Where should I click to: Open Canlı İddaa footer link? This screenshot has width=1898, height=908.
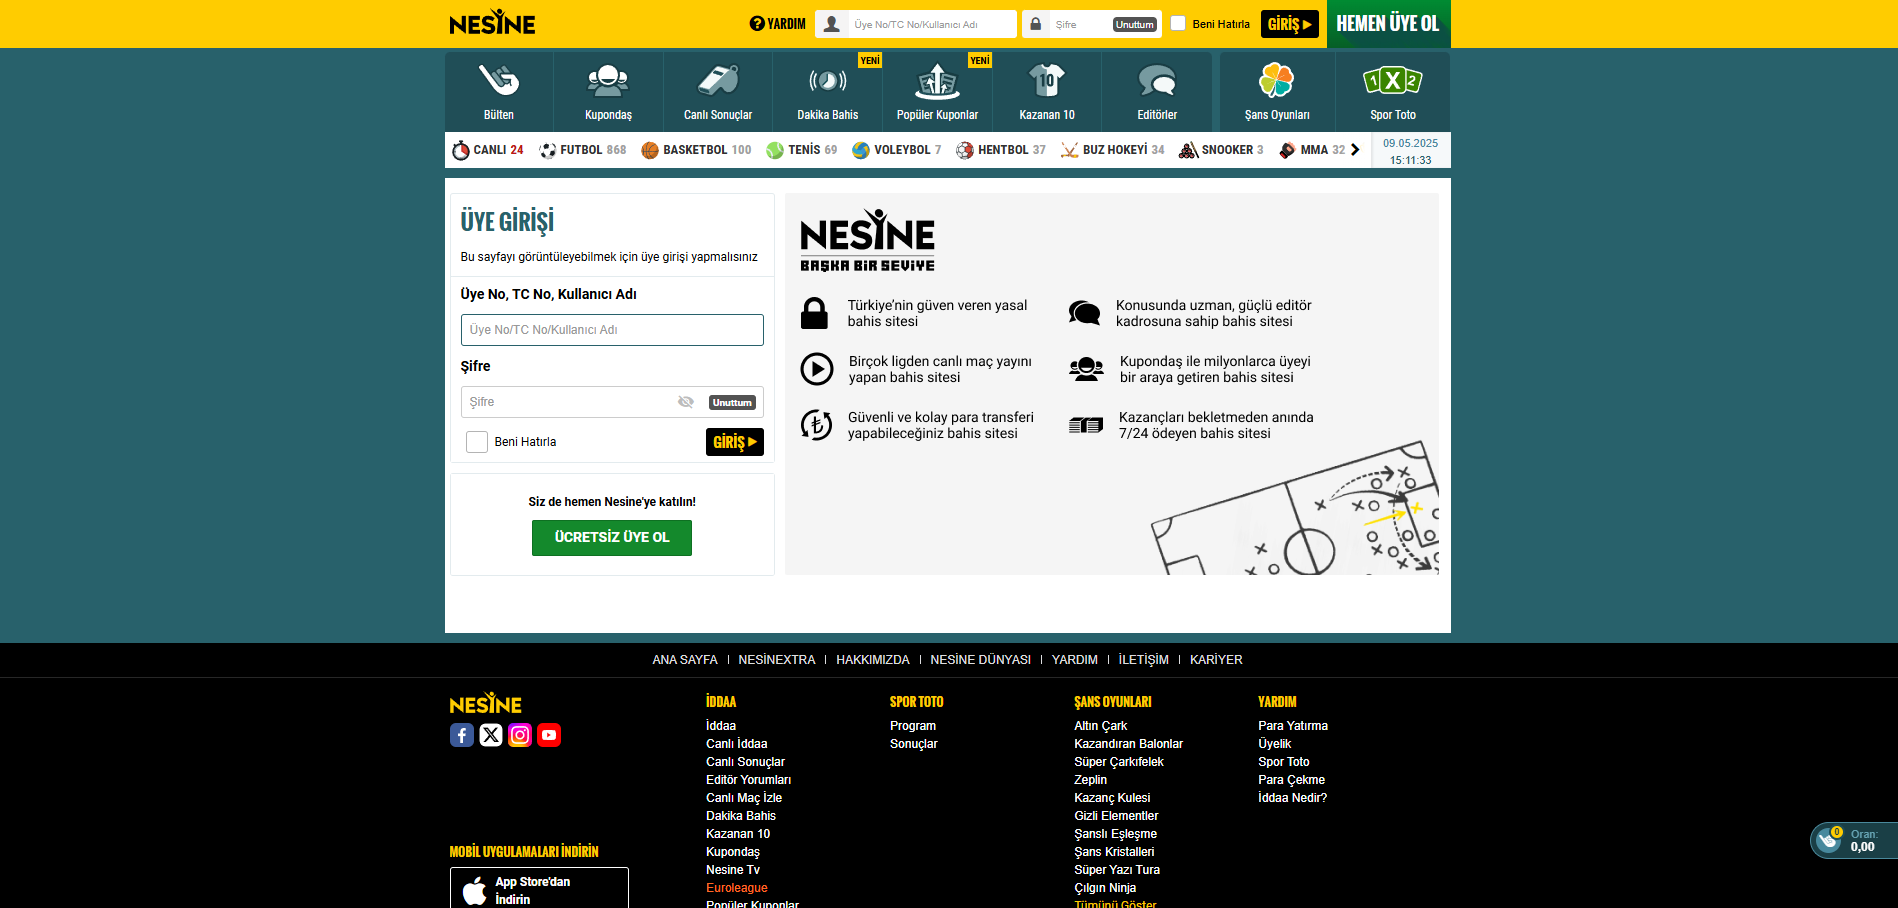737,744
